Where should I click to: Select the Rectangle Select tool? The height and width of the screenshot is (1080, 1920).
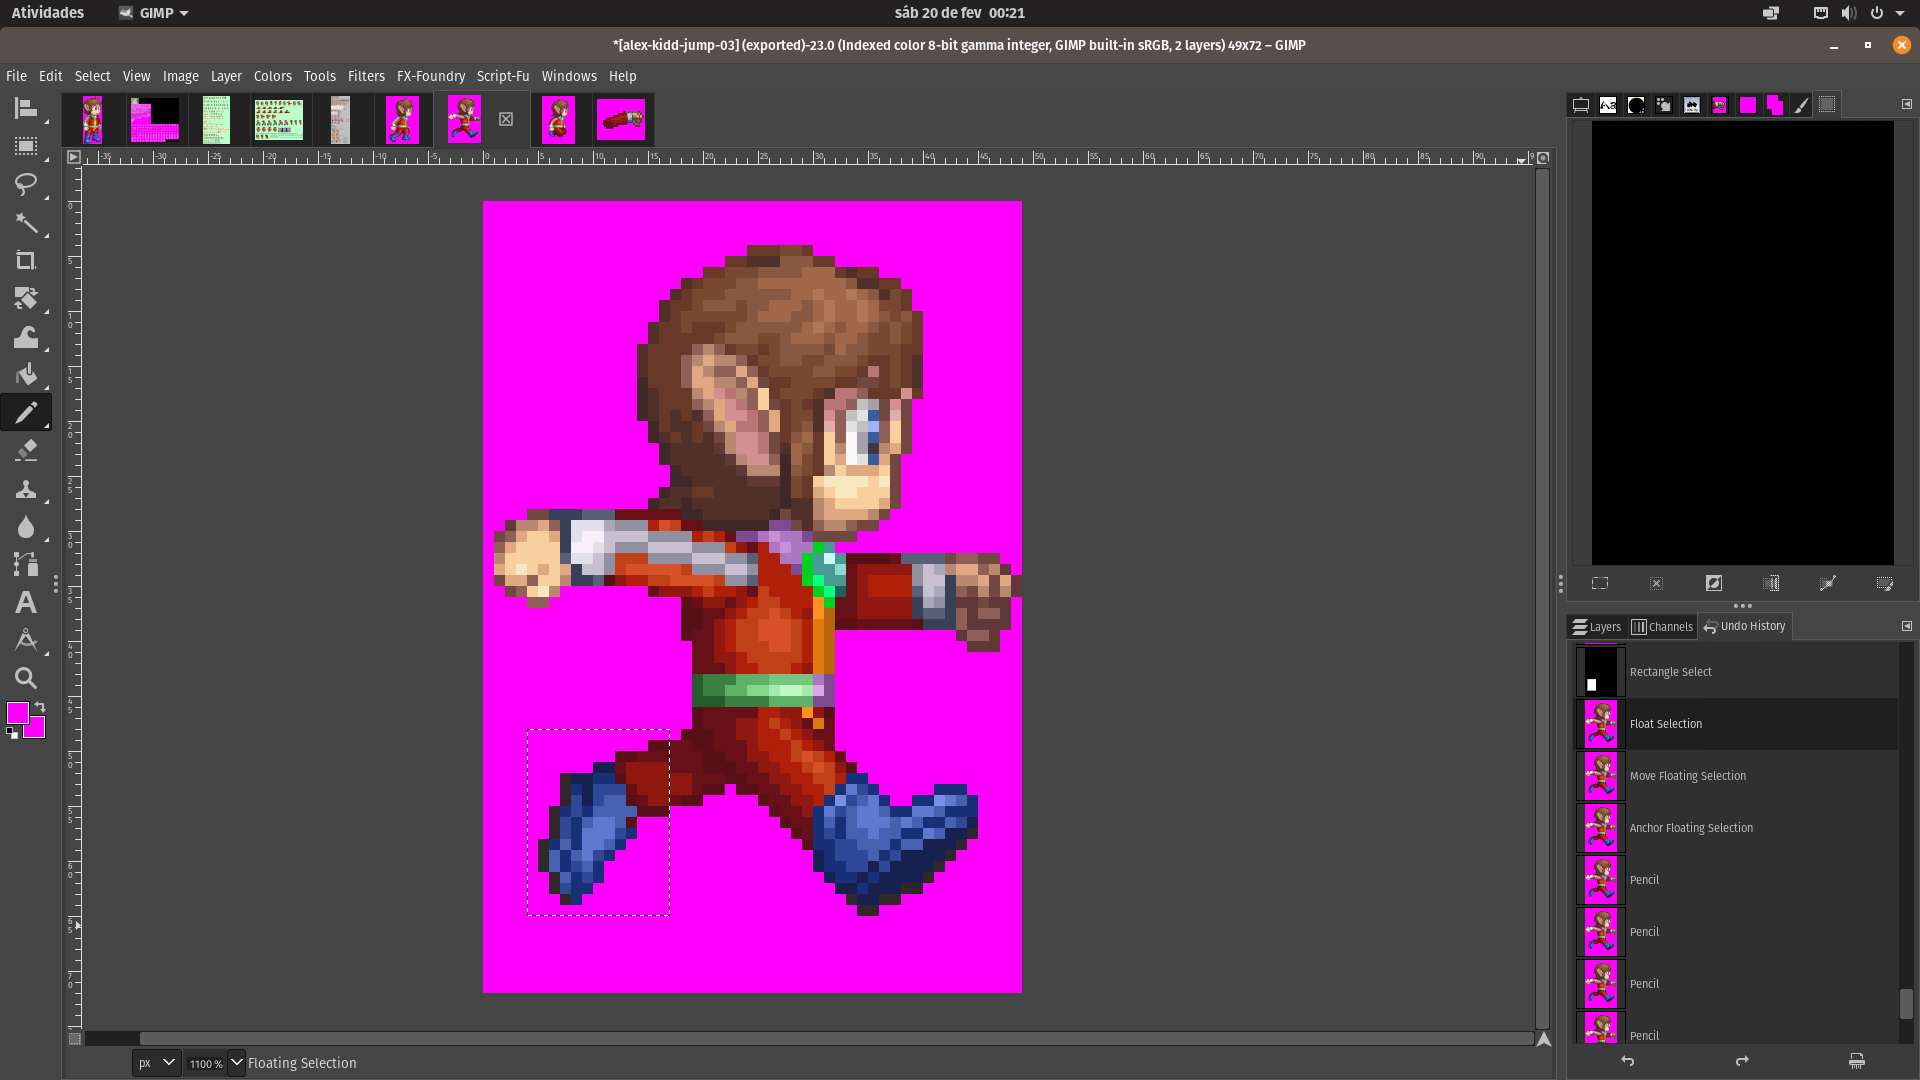(26, 146)
